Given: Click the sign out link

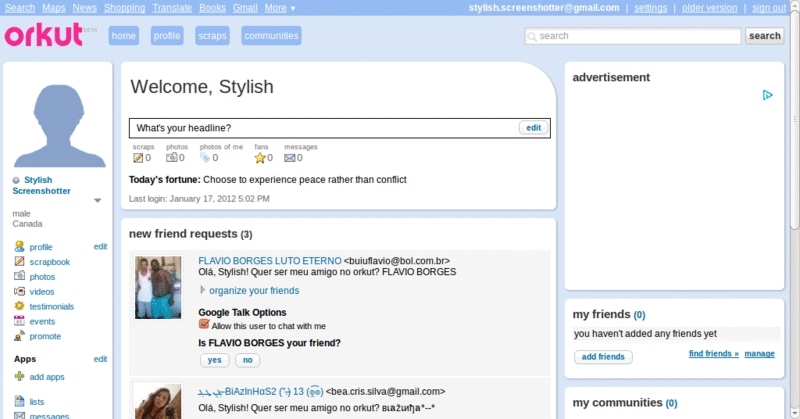Looking at the screenshot, I should 769,8.
